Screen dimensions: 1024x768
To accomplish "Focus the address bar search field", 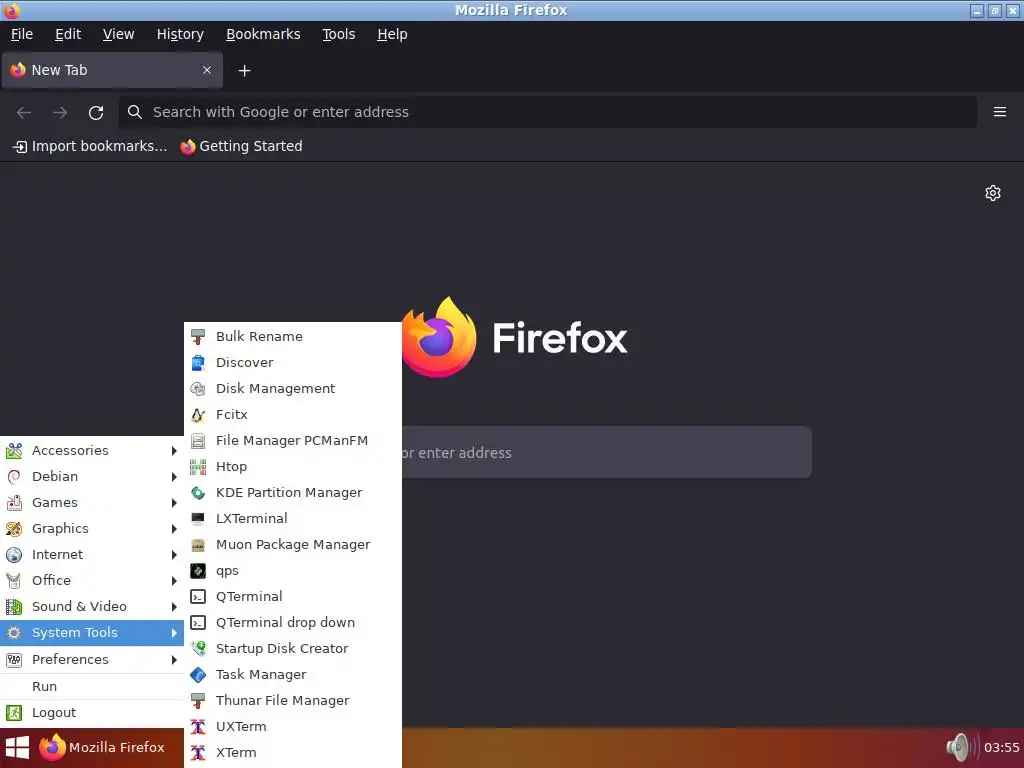I will [547, 112].
